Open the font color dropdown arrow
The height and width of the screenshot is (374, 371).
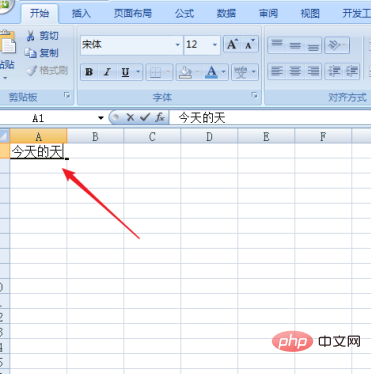coord(224,72)
